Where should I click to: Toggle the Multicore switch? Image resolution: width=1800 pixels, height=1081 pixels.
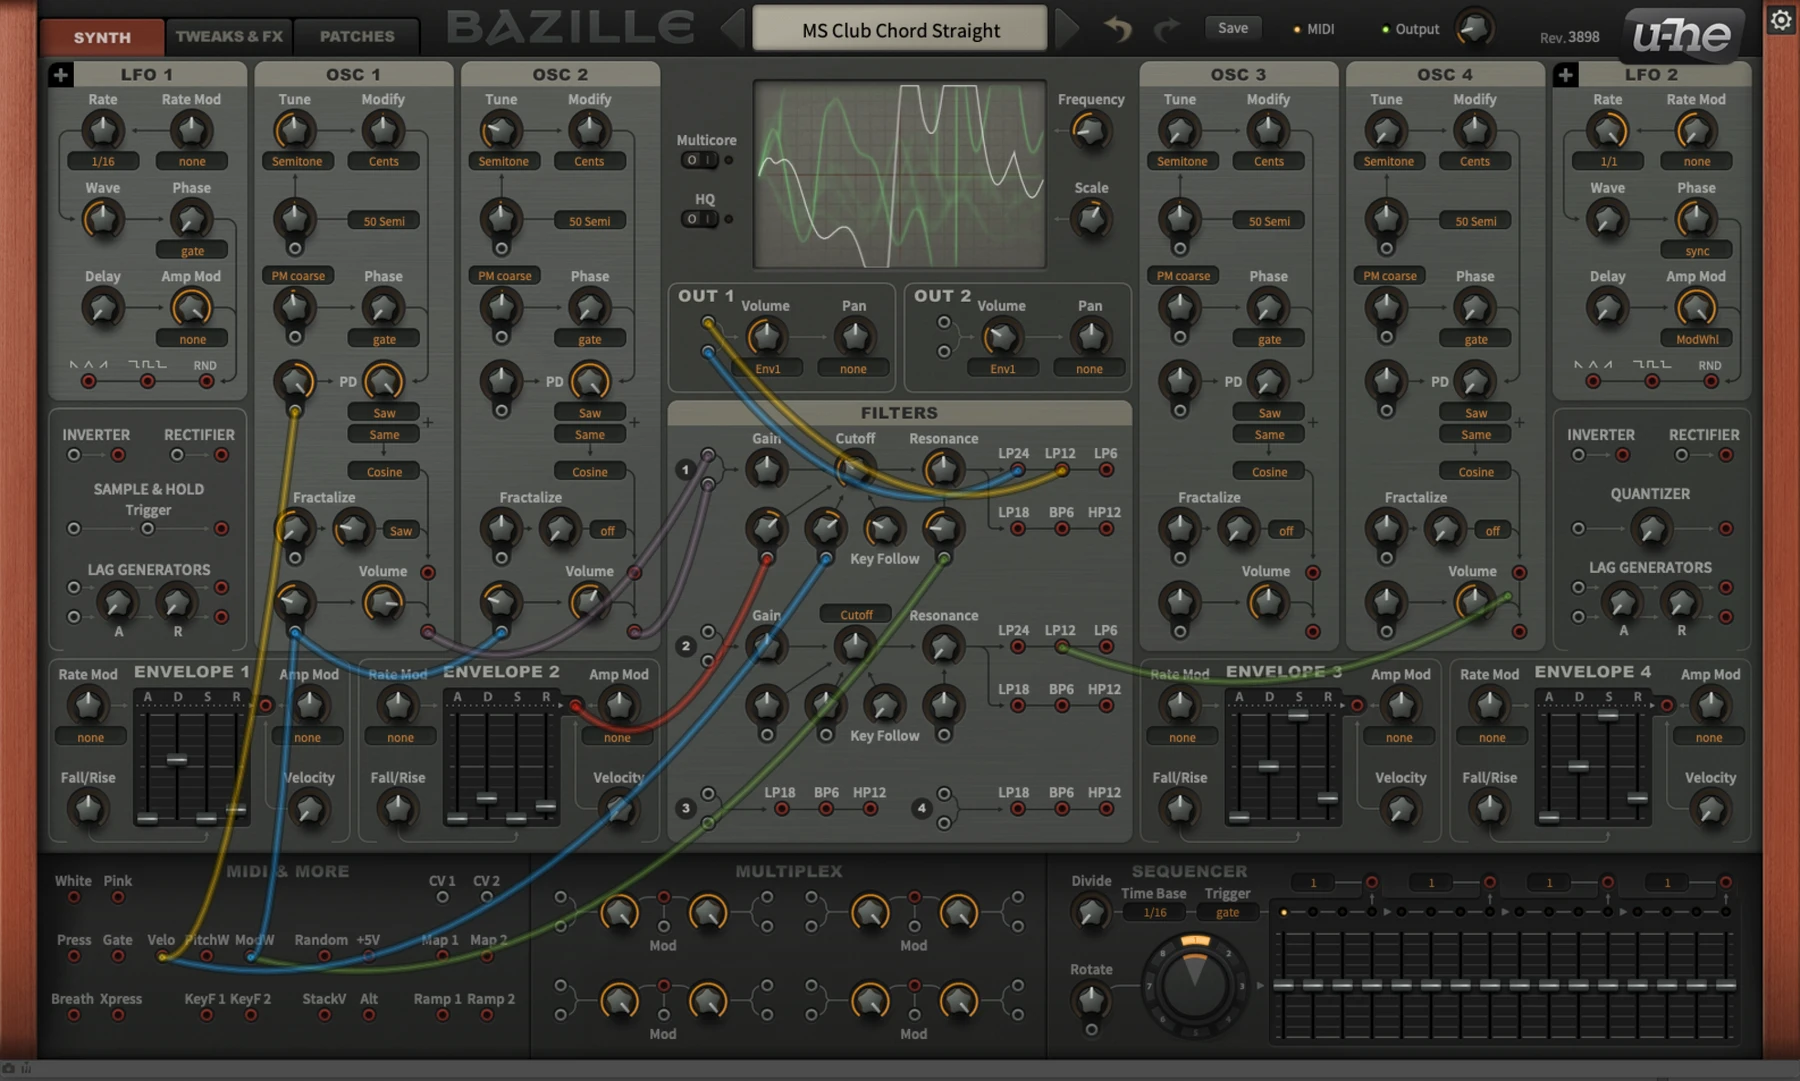[x=700, y=160]
